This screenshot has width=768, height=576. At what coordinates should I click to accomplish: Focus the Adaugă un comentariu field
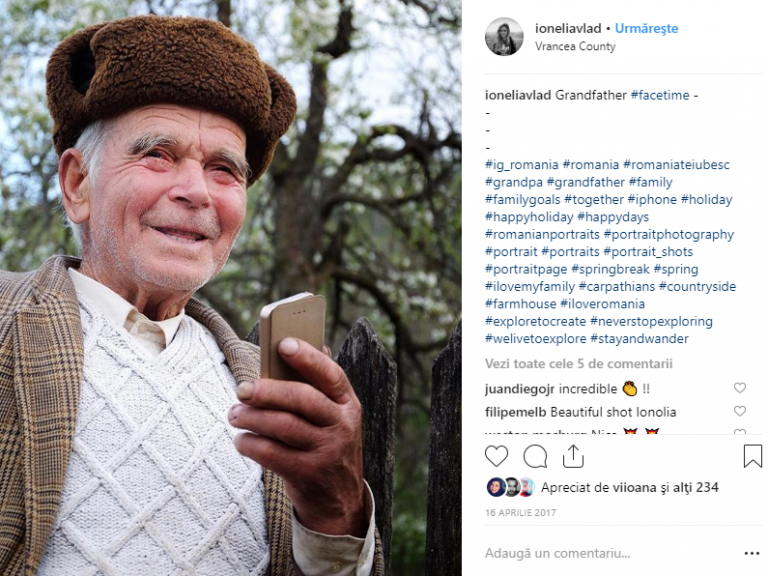612,553
